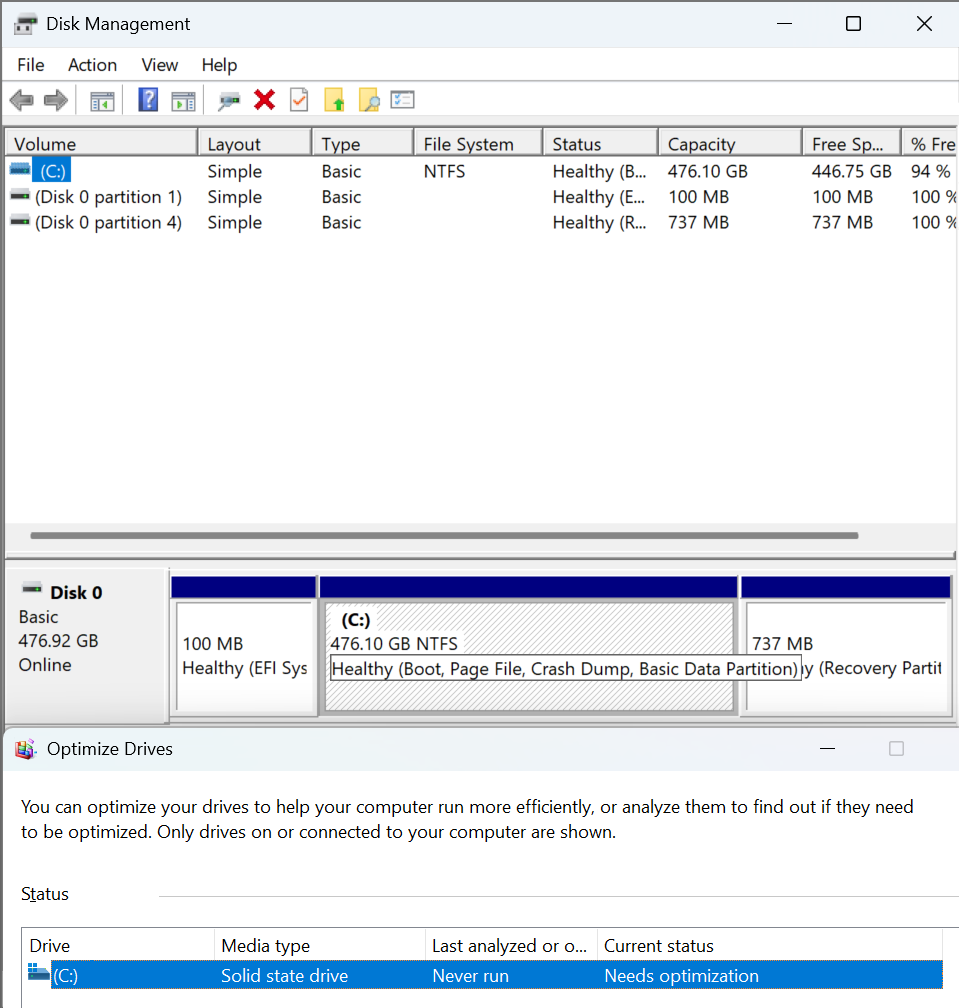The height and width of the screenshot is (1008, 959).
Task: Sort by the Status column header
Action: pos(601,143)
